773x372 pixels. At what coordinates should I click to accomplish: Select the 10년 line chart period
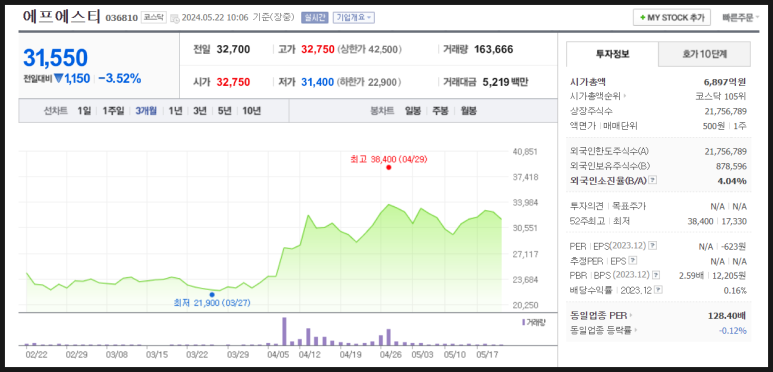coord(251,111)
